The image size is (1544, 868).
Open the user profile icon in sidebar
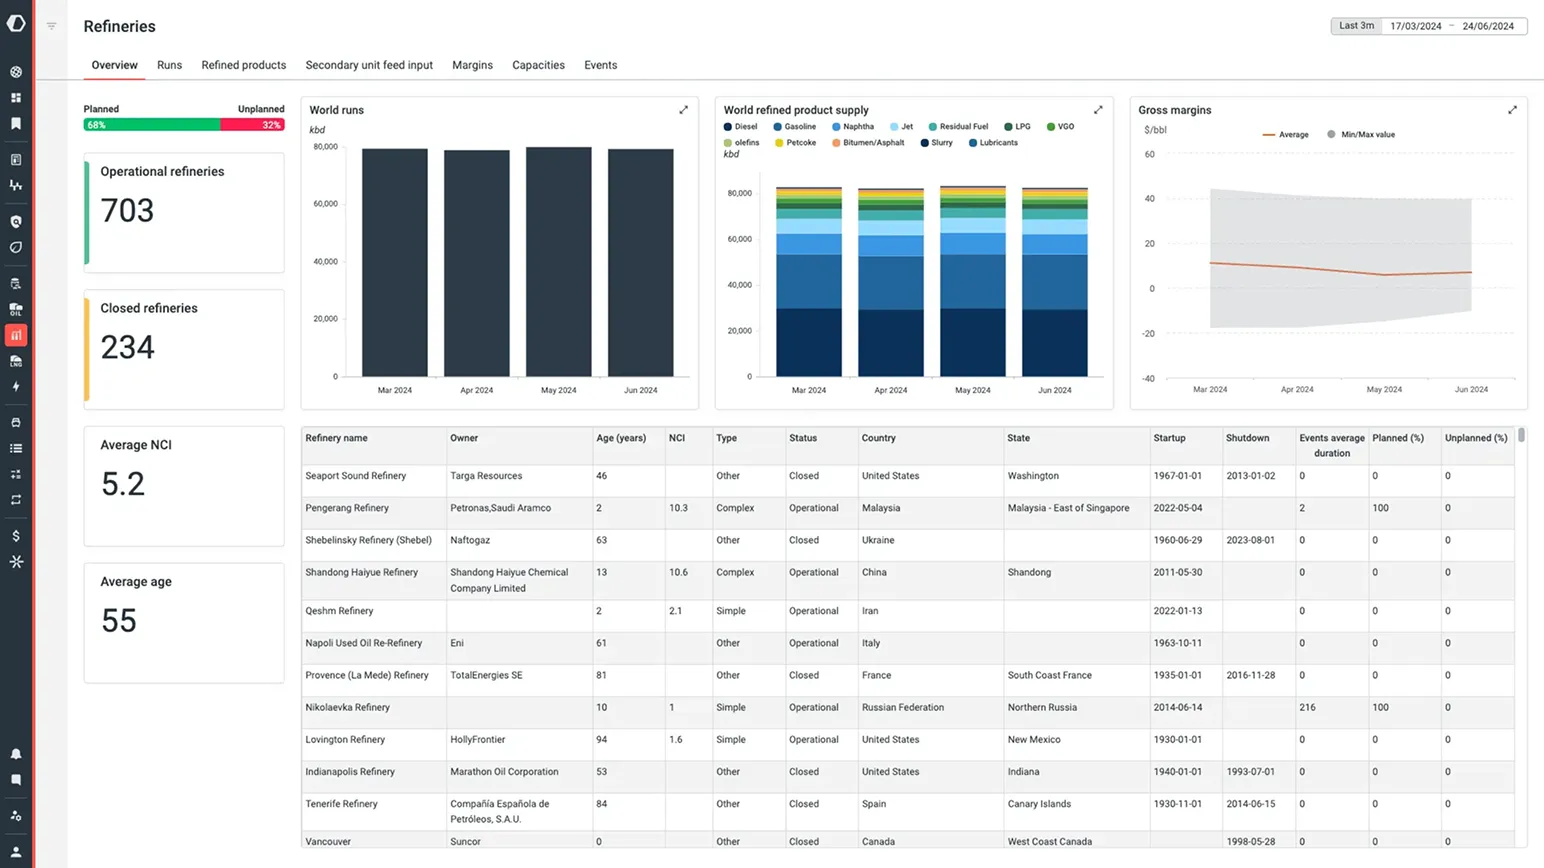16,852
